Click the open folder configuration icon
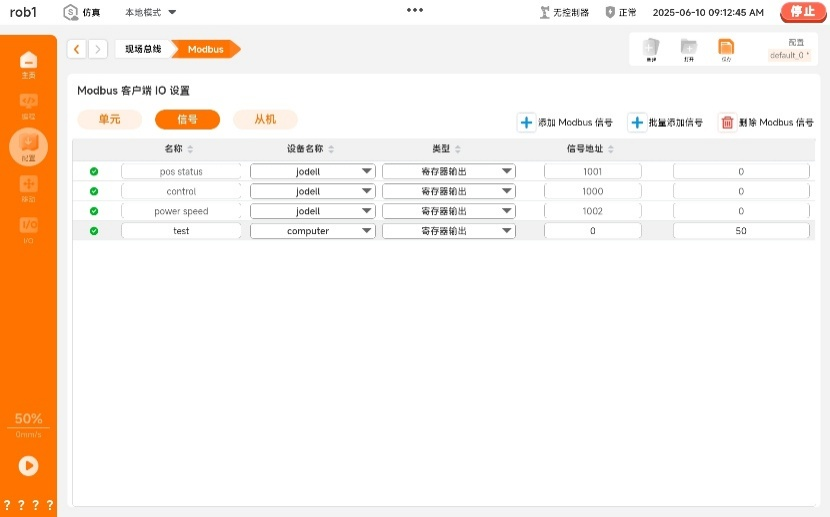 688,49
